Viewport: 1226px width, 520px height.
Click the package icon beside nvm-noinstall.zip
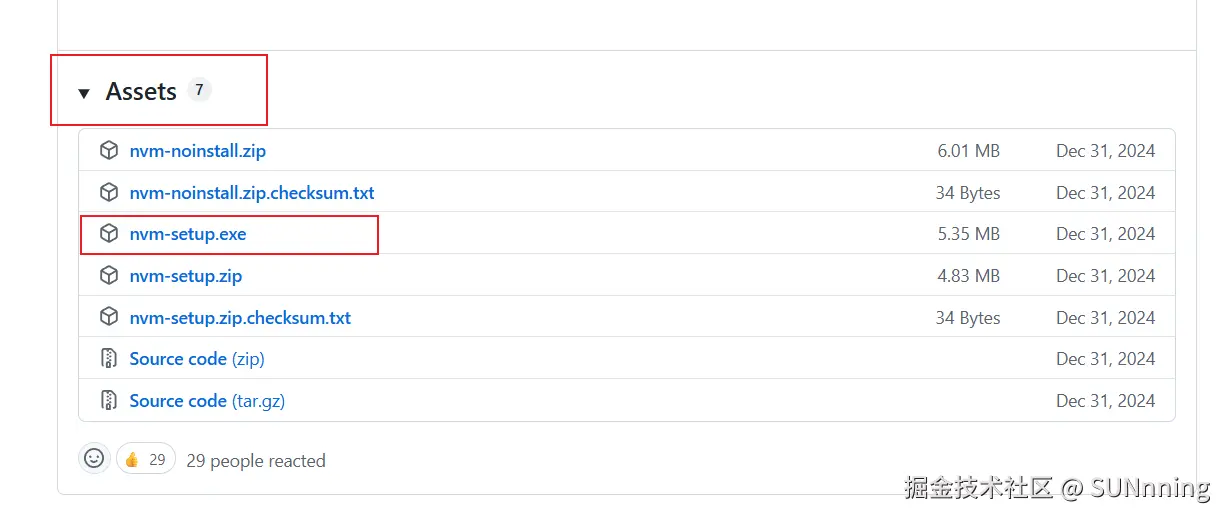(109, 151)
